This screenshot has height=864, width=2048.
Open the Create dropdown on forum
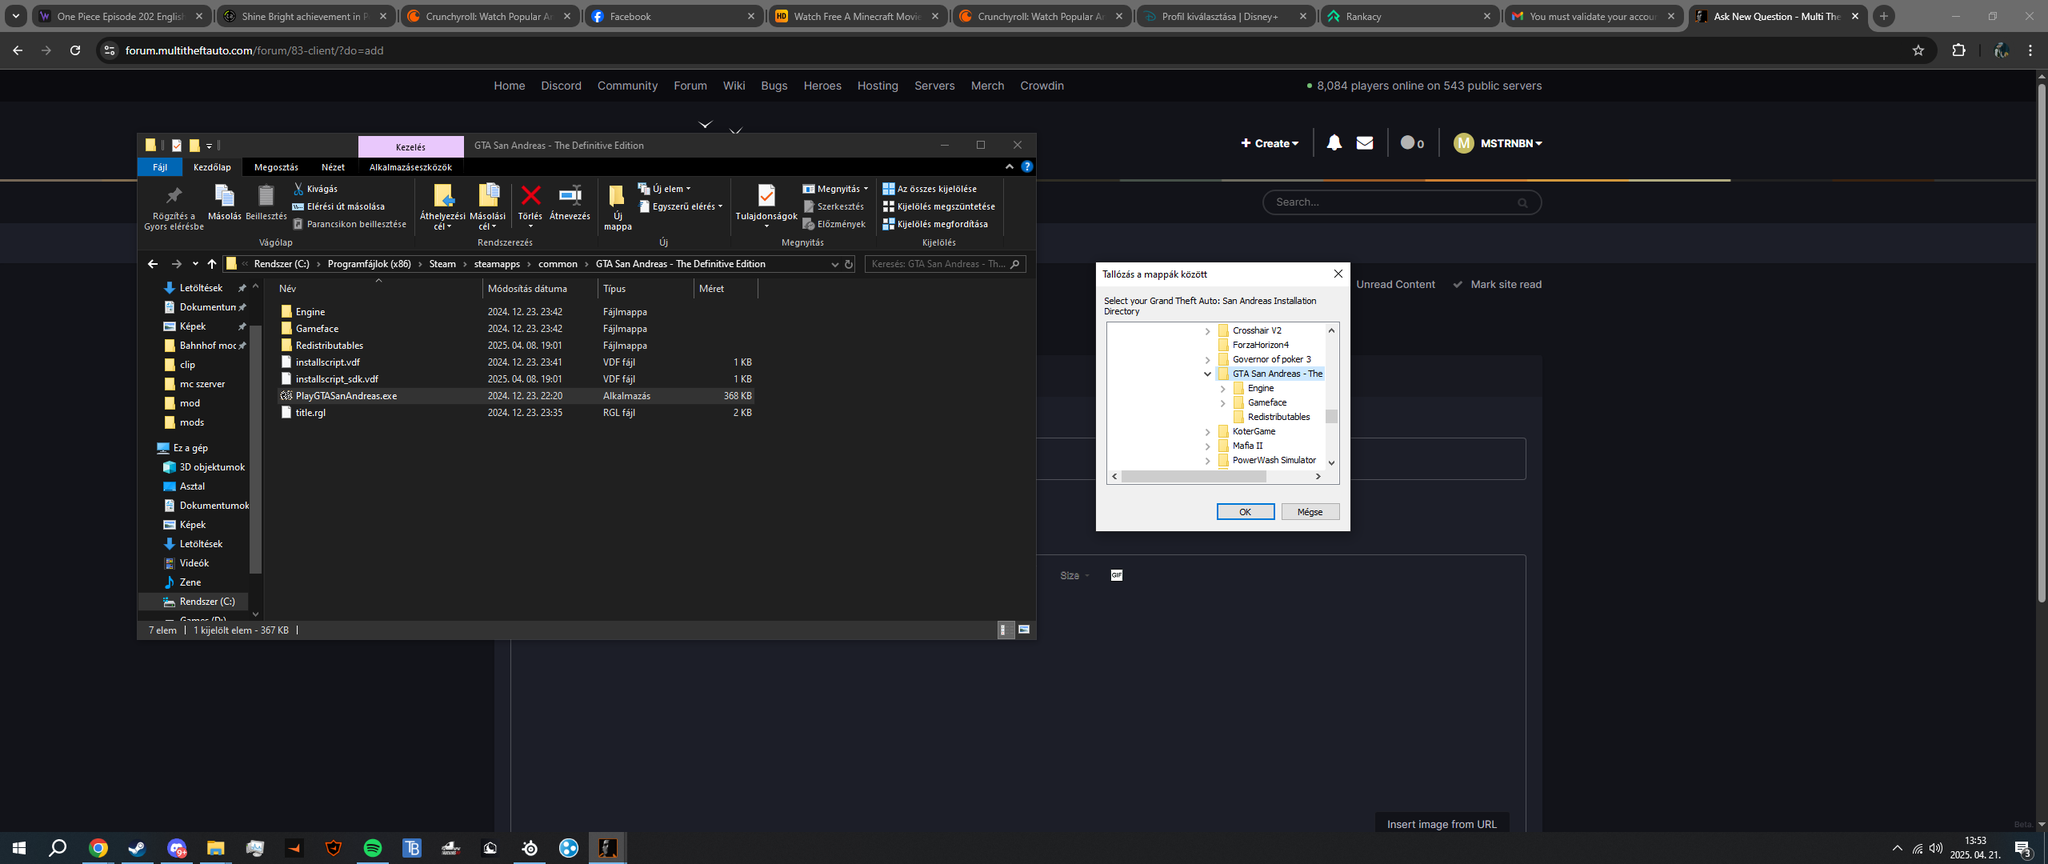(x=1270, y=143)
